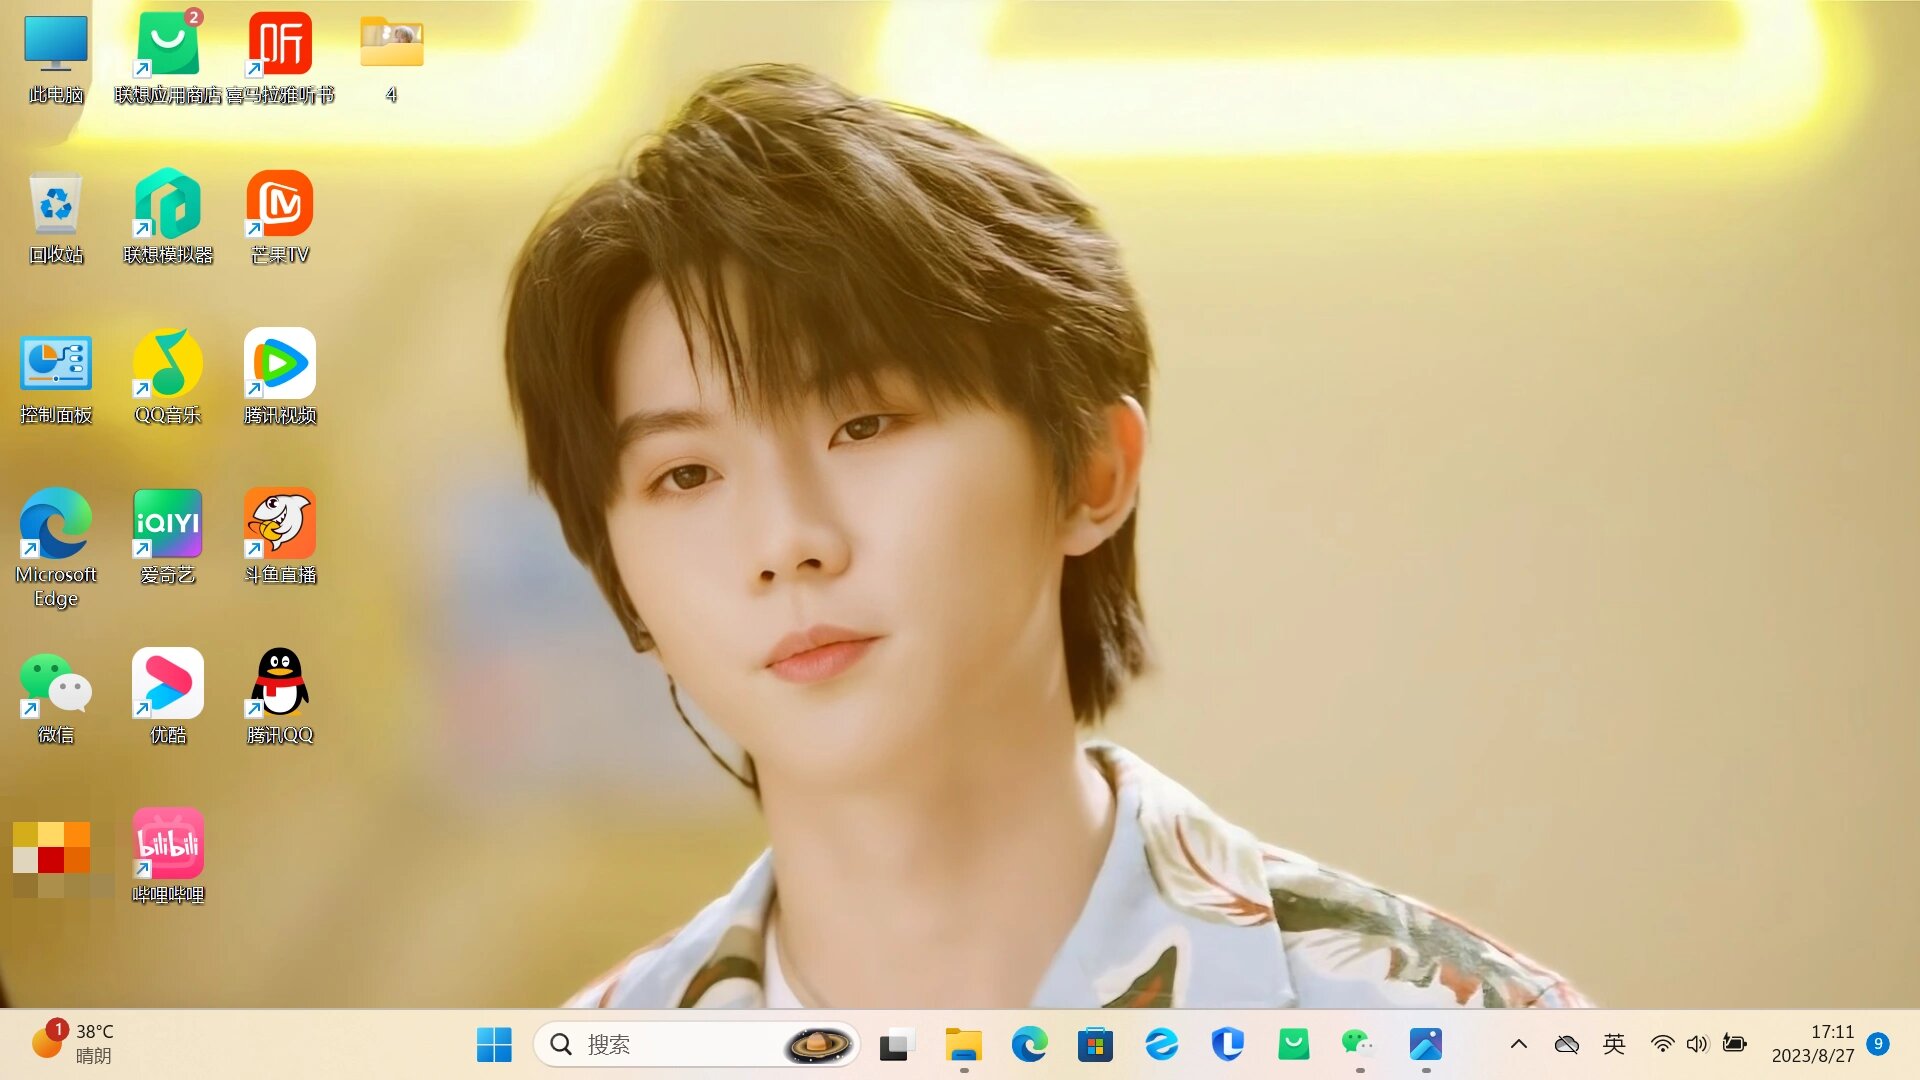Open Wi-Fi network settings in tray
This screenshot has width=1920, height=1080.
1662,1045
